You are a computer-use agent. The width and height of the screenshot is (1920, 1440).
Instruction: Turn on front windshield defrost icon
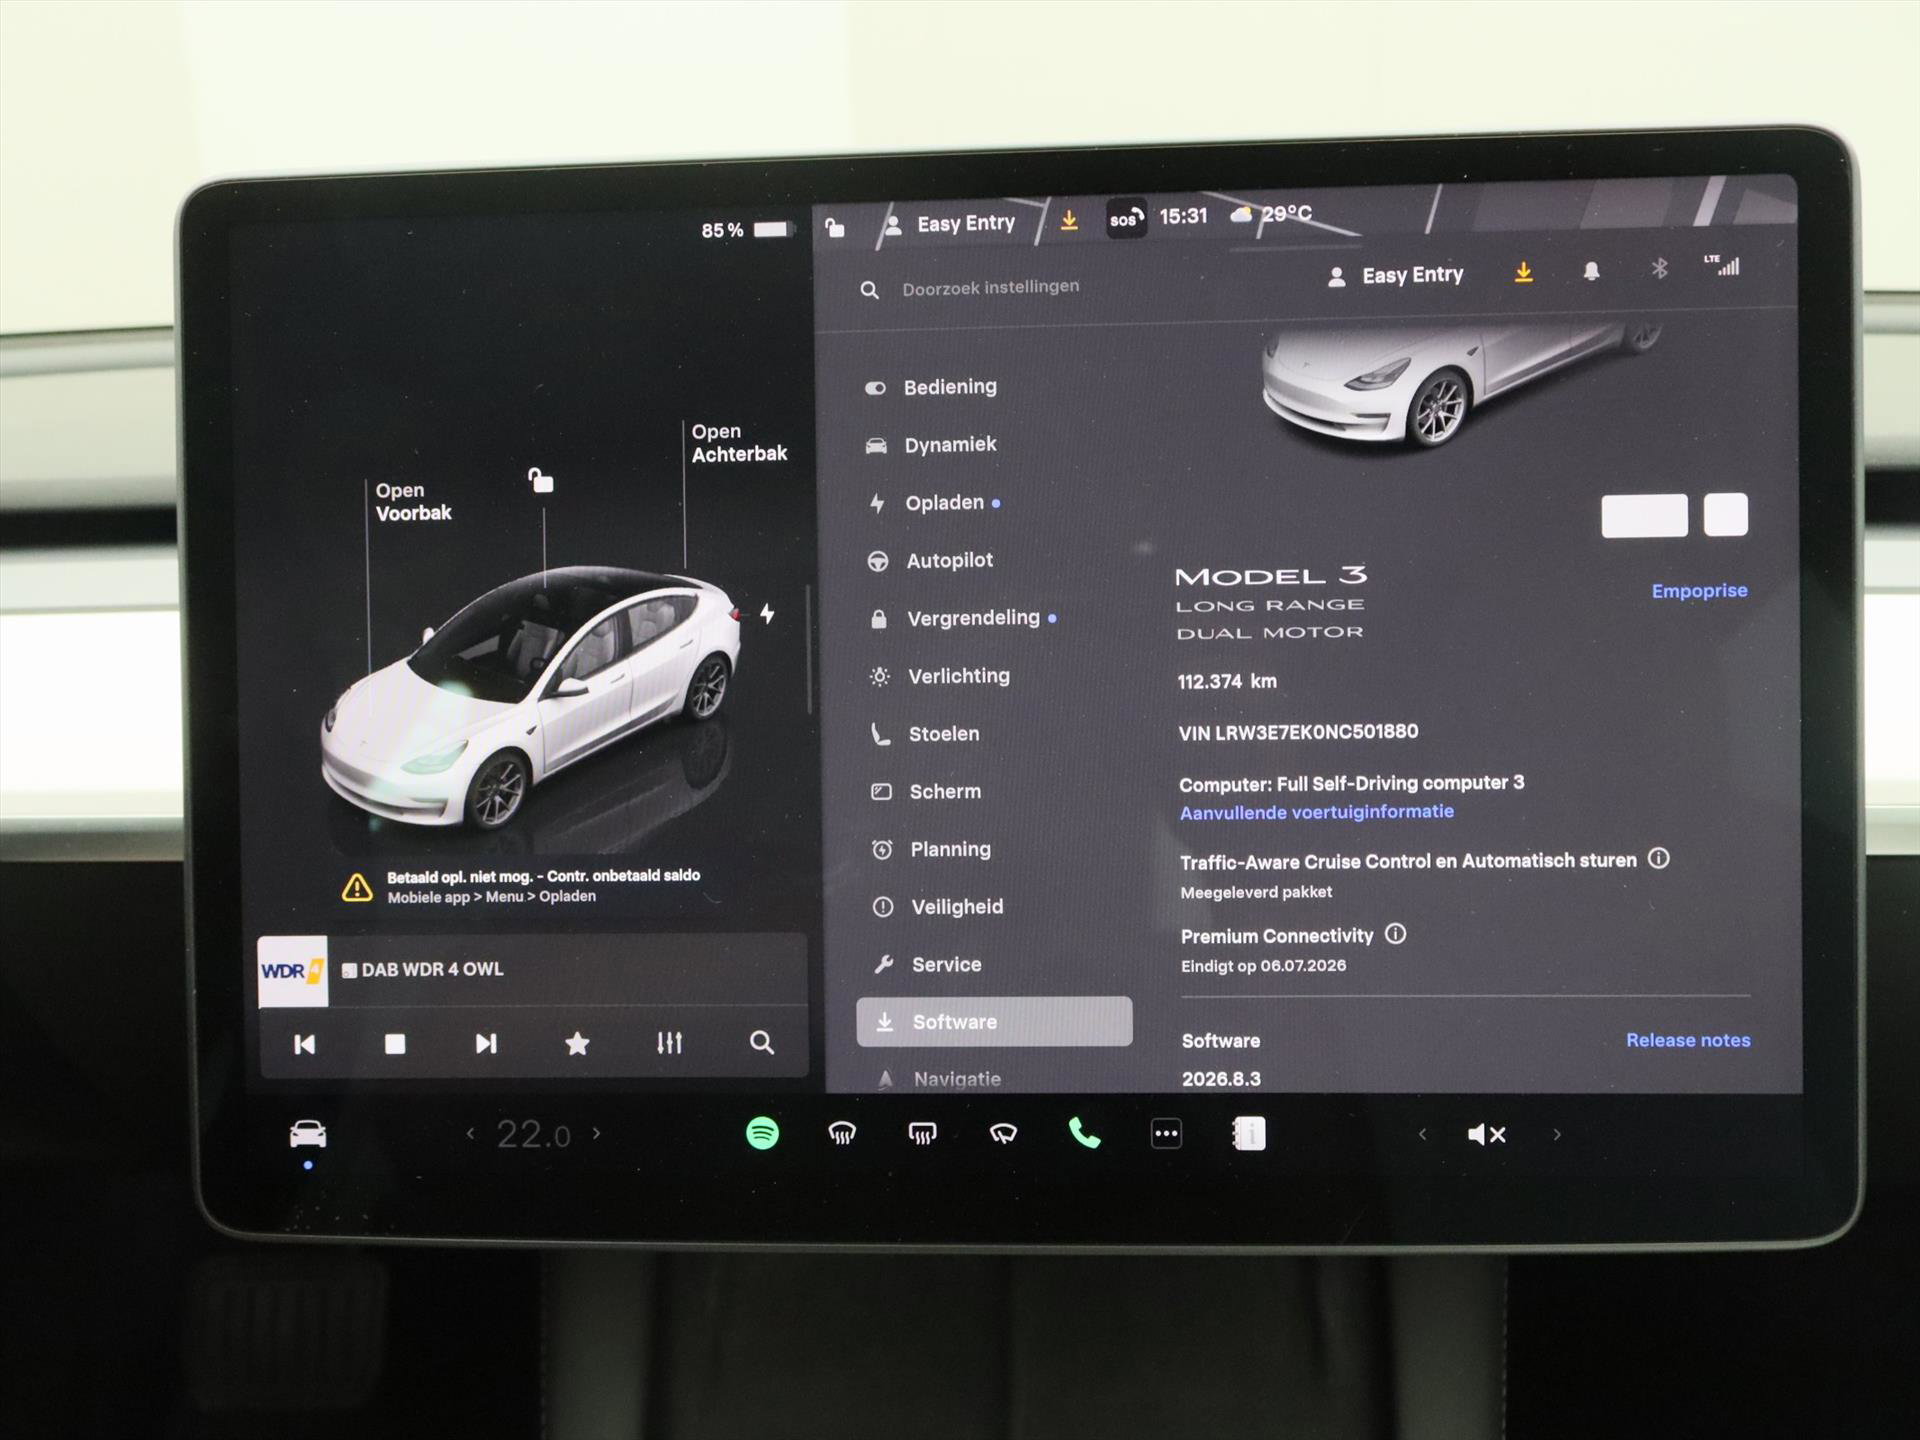coord(842,1133)
